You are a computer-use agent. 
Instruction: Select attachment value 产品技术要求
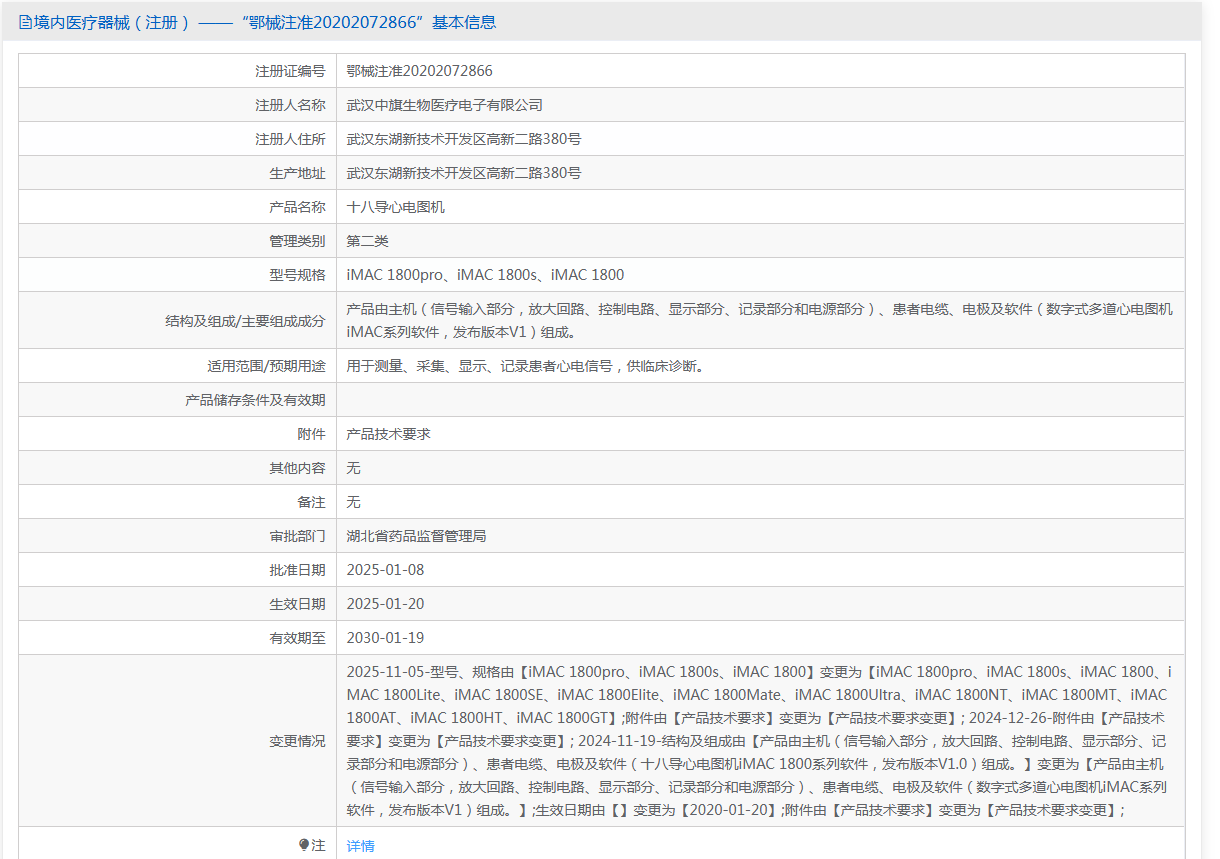388,434
